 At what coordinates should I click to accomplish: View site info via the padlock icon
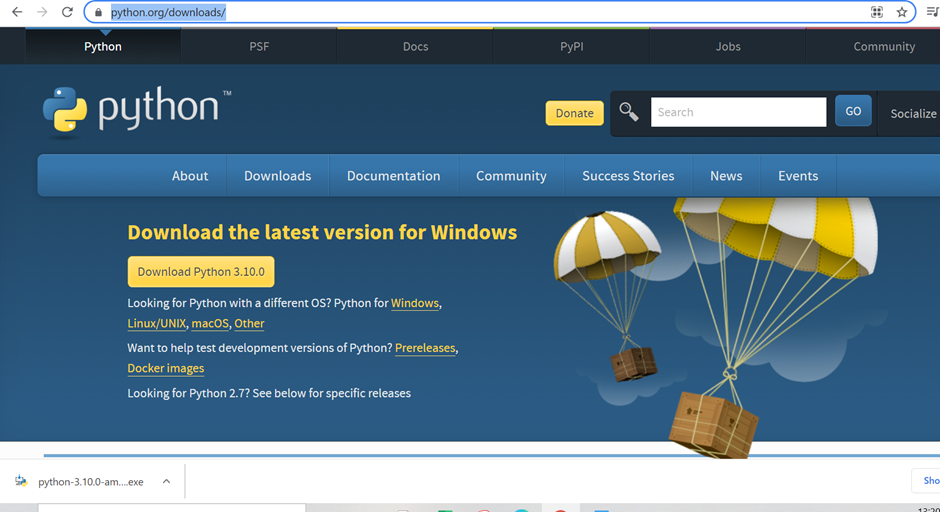coord(98,12)
